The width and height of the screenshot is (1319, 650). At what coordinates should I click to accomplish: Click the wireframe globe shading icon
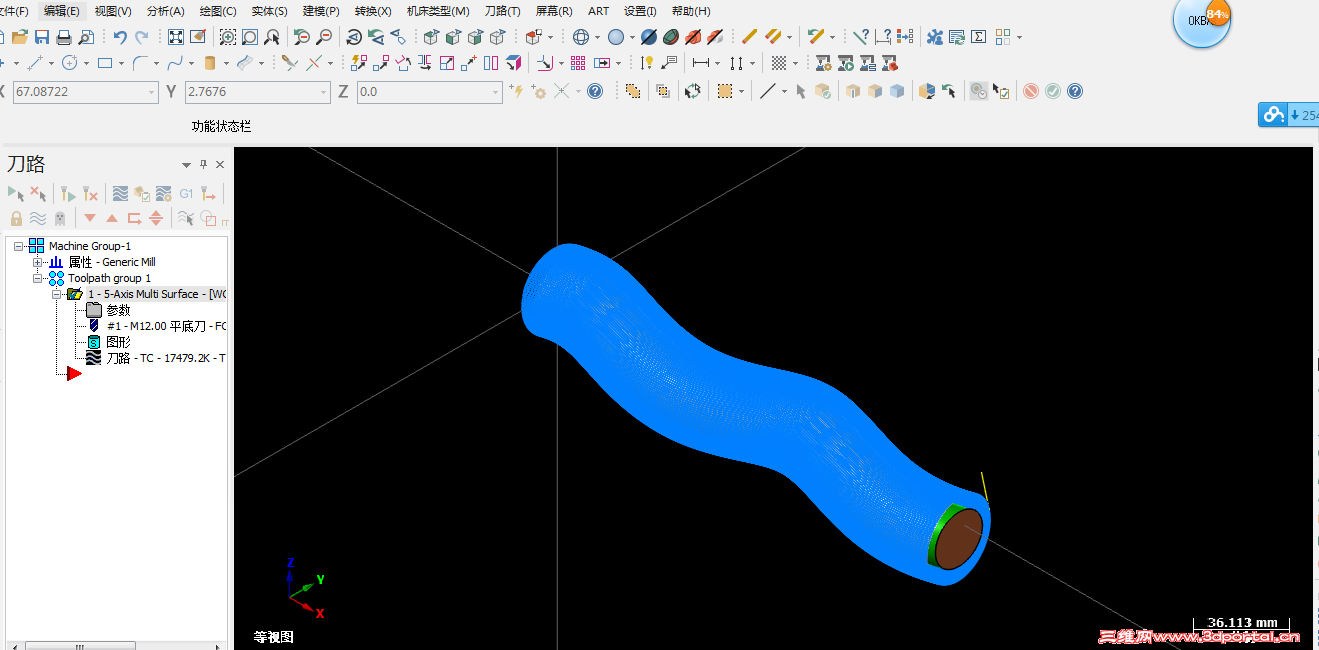(581, 37)
